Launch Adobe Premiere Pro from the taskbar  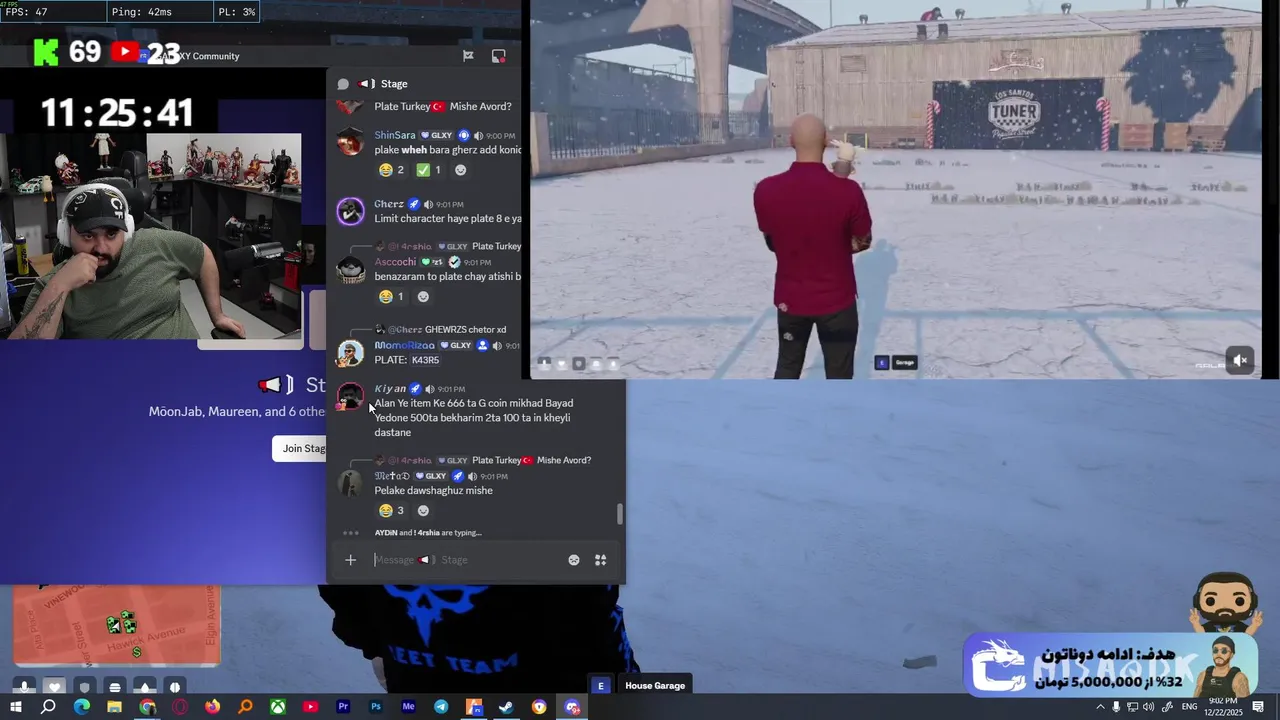click(x=343, y=707)
